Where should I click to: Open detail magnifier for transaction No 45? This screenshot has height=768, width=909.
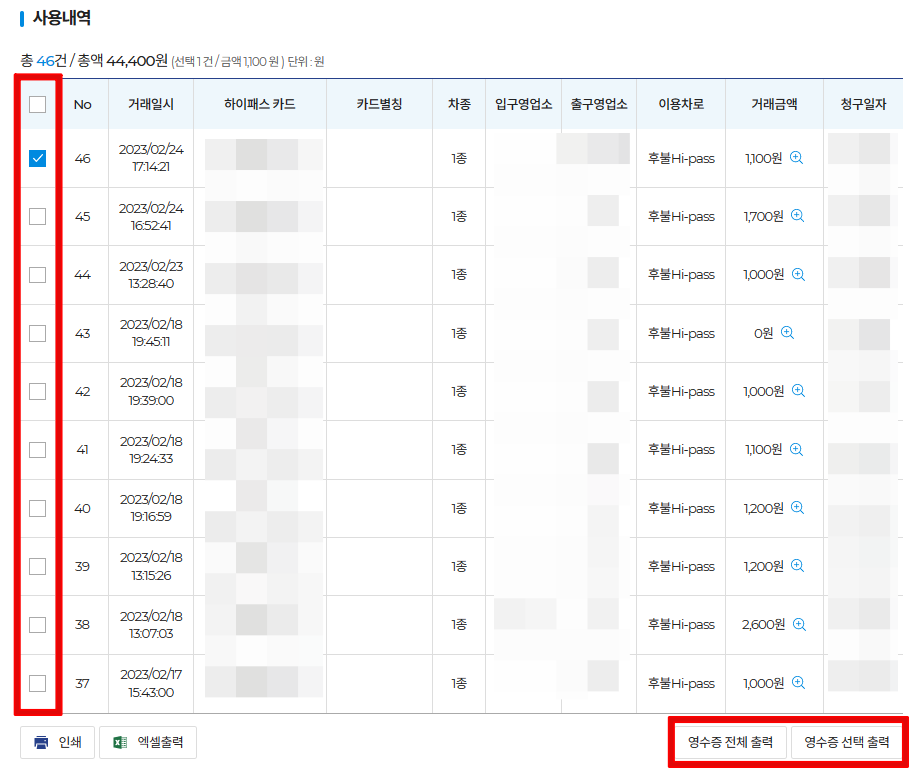tap(798, 216)
